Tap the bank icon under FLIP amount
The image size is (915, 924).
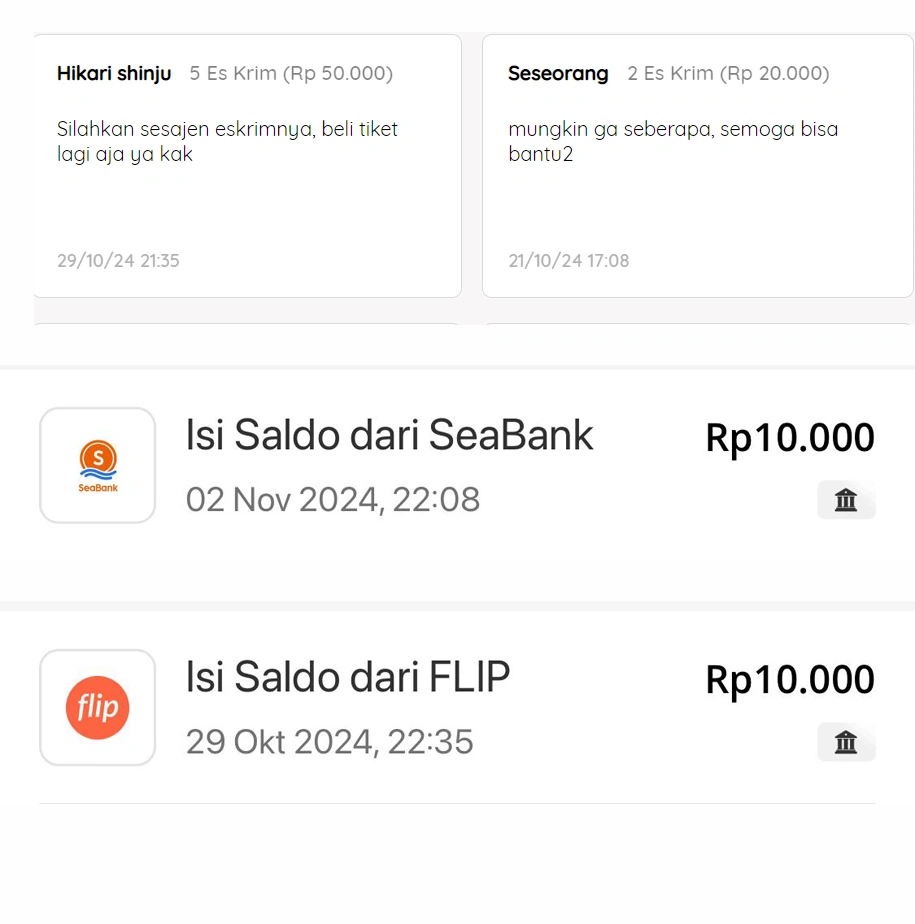[846, 742]
